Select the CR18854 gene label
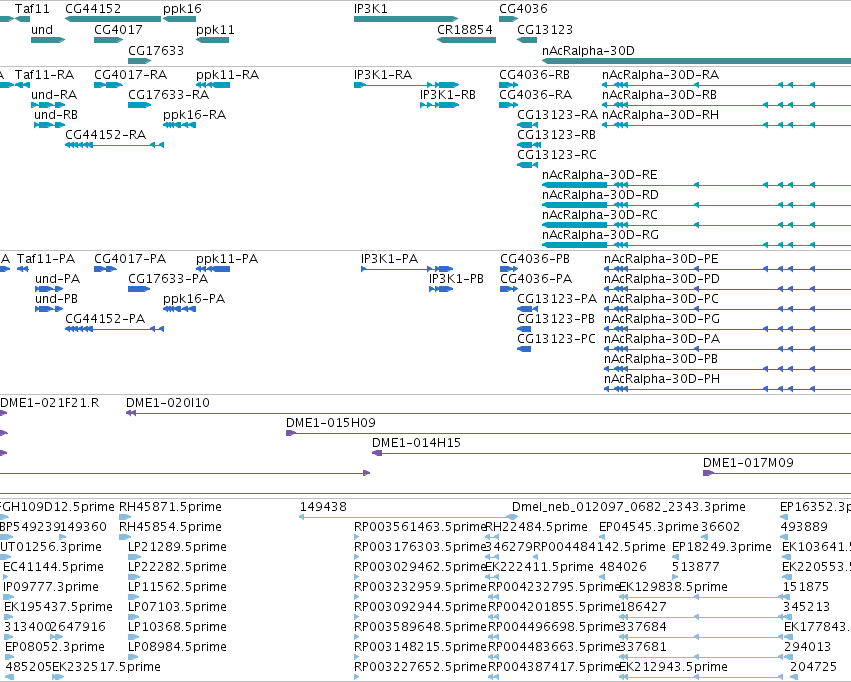Viewport: 851px width, 682px height. tap(465, 29)
